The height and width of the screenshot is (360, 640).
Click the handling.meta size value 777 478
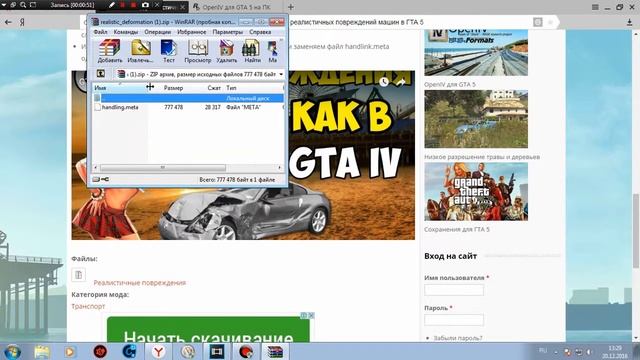[173, 107]
